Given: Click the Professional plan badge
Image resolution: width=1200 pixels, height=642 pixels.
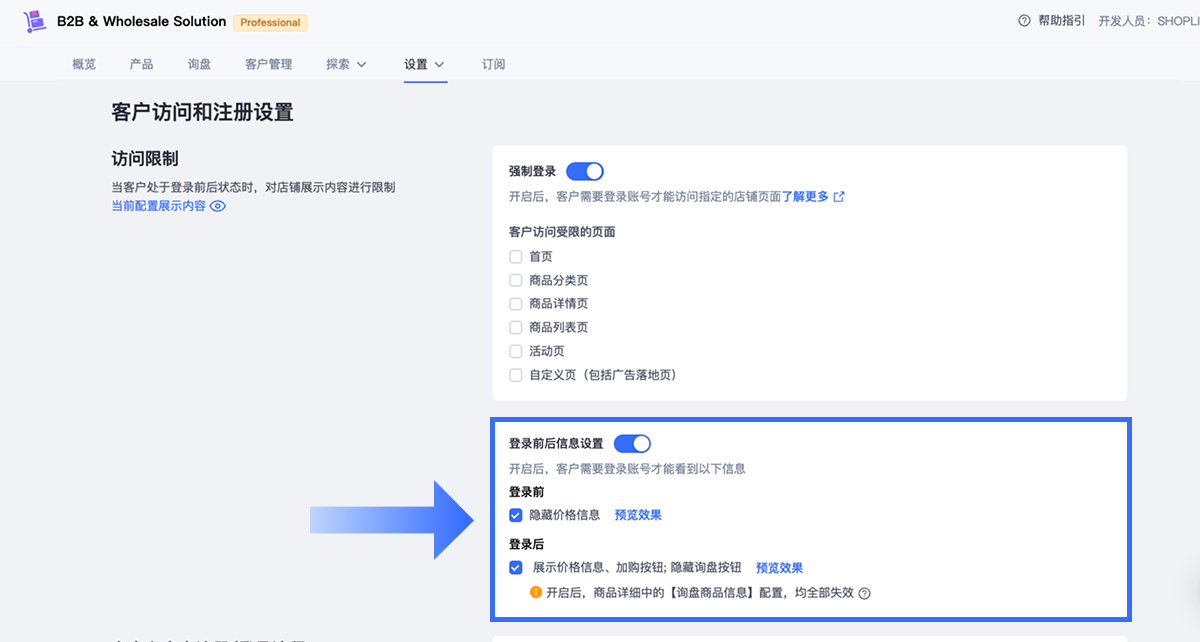Looking at the screenshot, I should click(270, 22).
